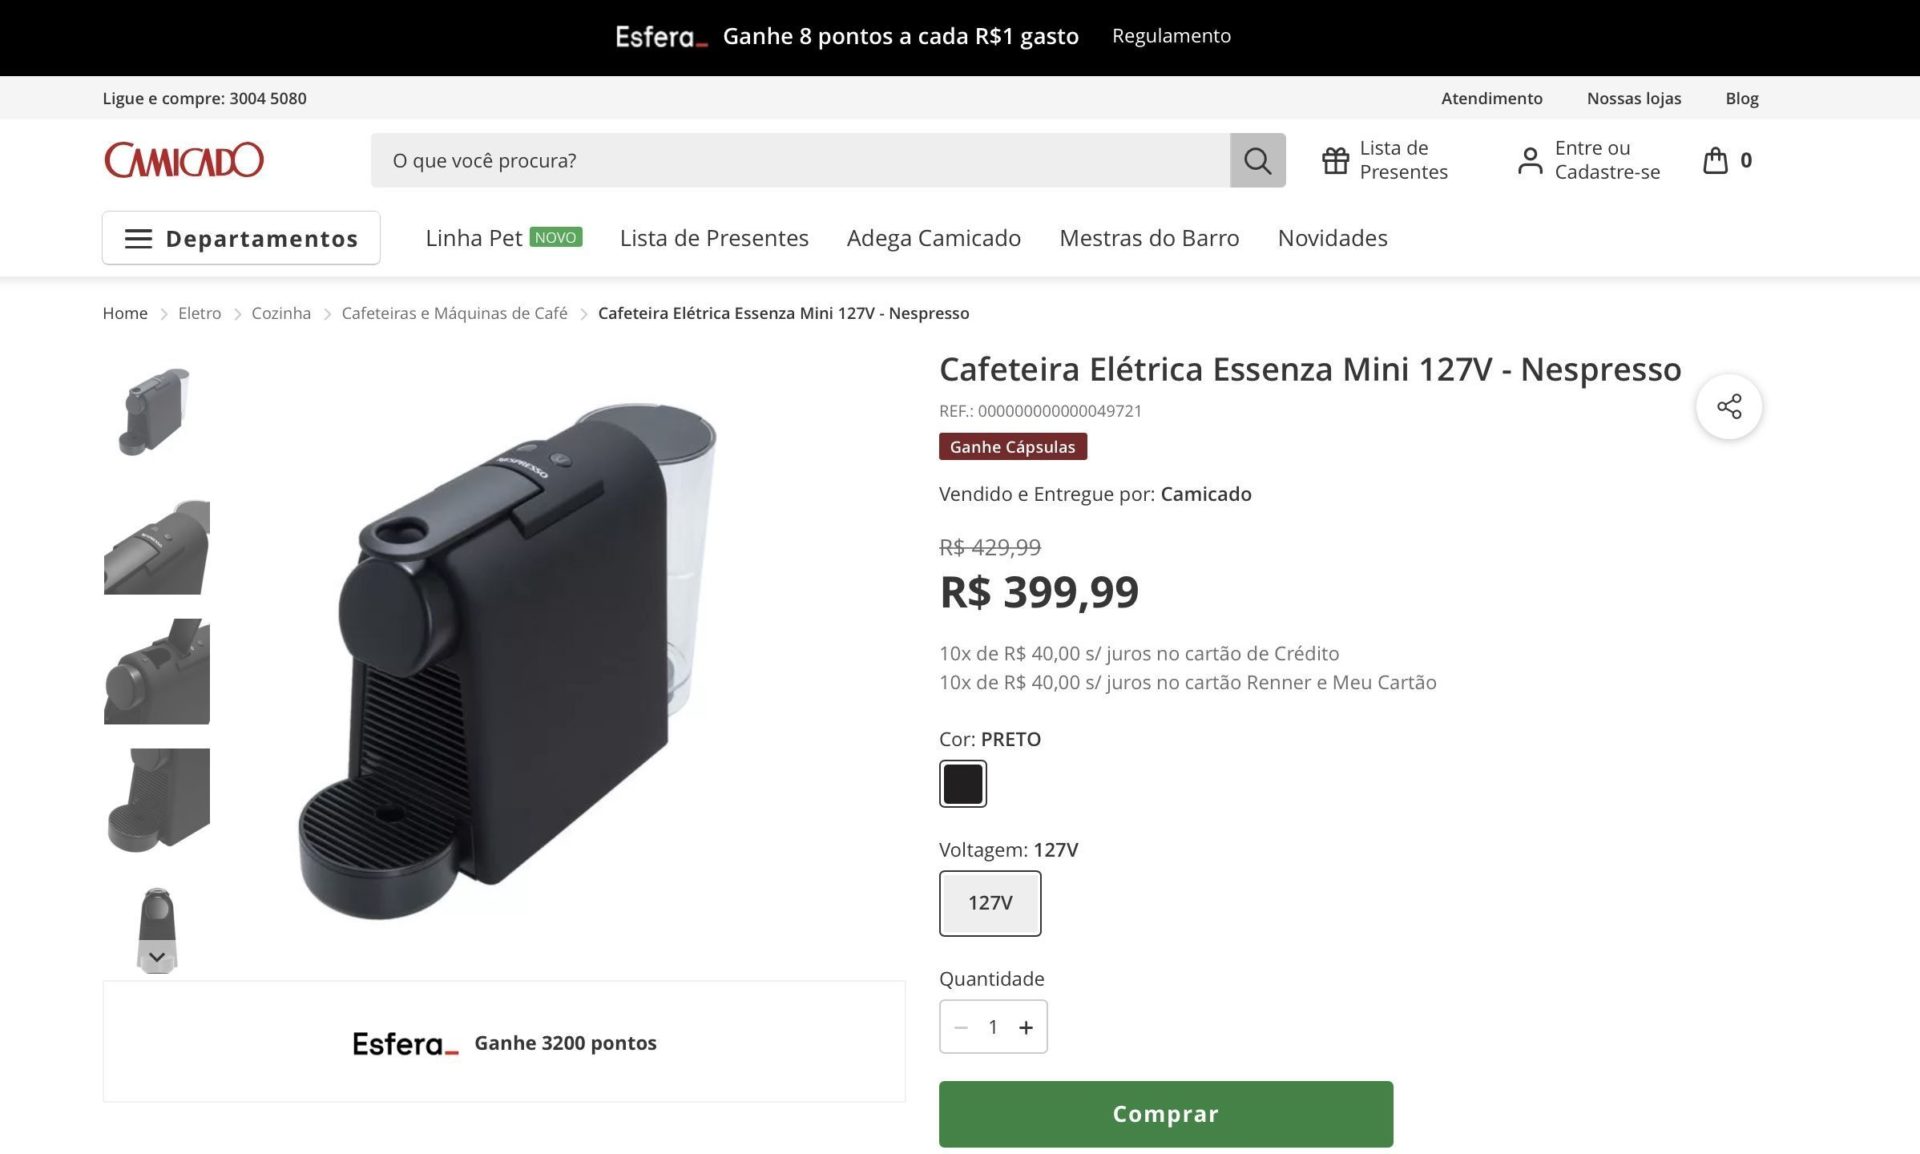Select the first coffee machine thumbnail
1920x1154 pixels.
[x=157, y=411]
